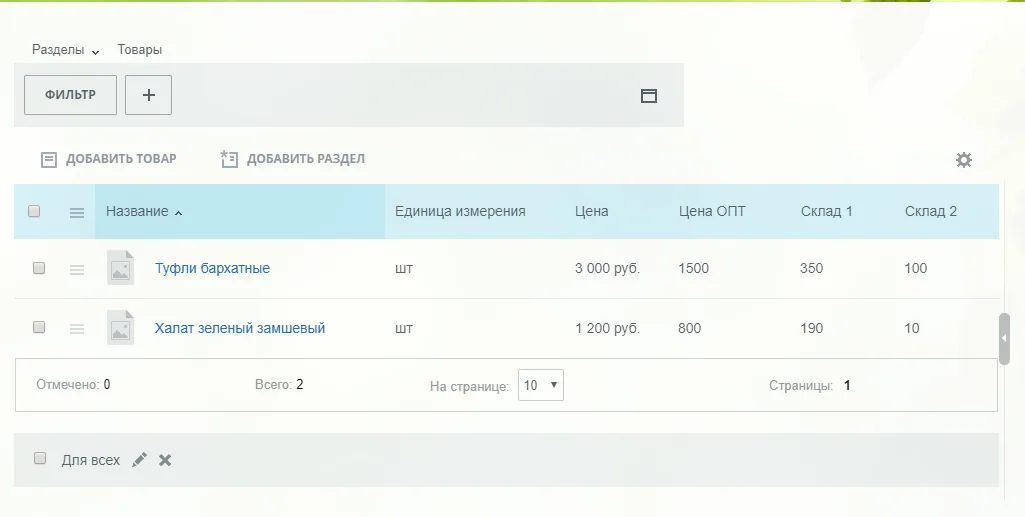Click the Склад 2 value 100

coord(916,268)
